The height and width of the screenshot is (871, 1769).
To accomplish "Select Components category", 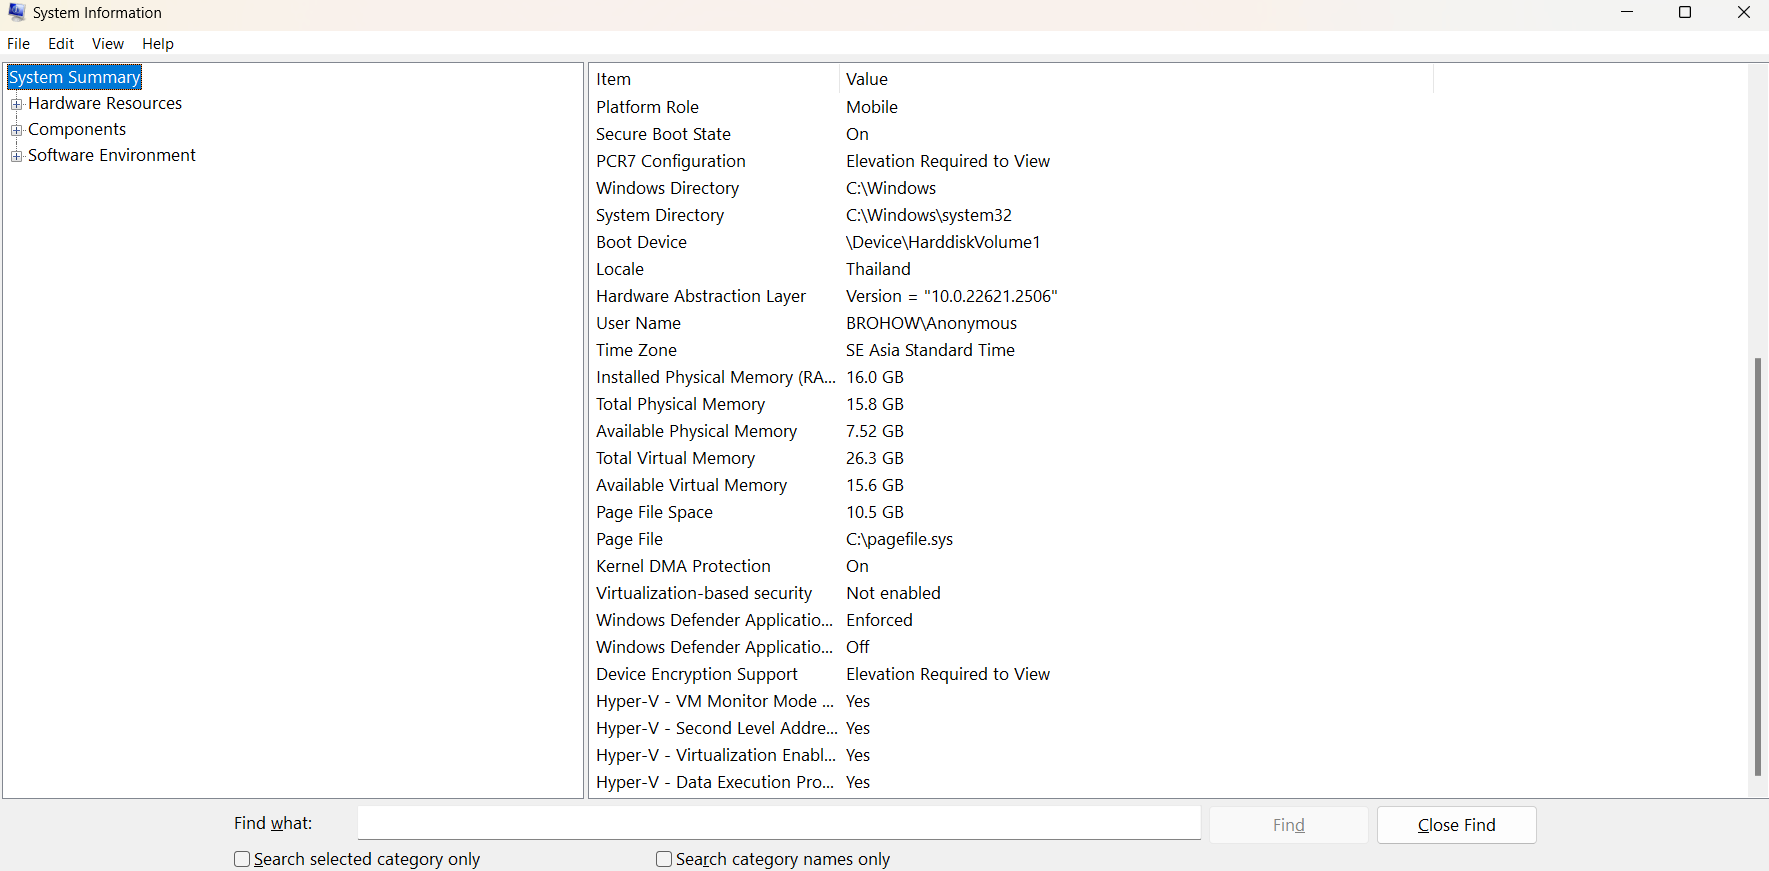I will click(x=77, y=129).
